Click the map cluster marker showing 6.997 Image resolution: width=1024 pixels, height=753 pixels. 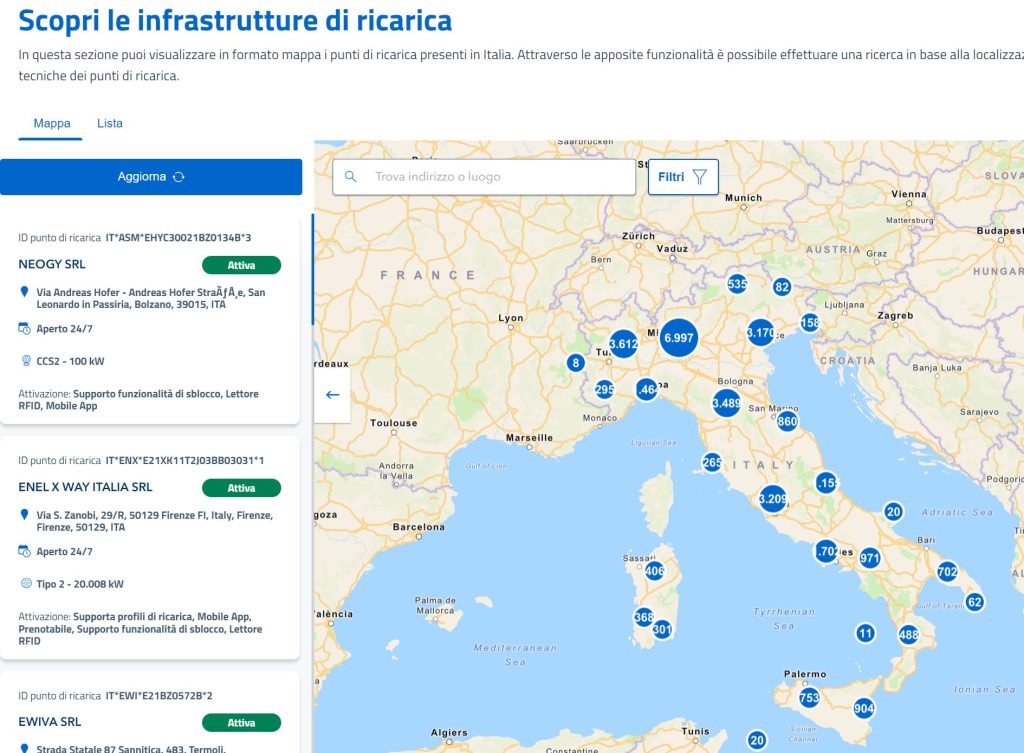(678, 338)
